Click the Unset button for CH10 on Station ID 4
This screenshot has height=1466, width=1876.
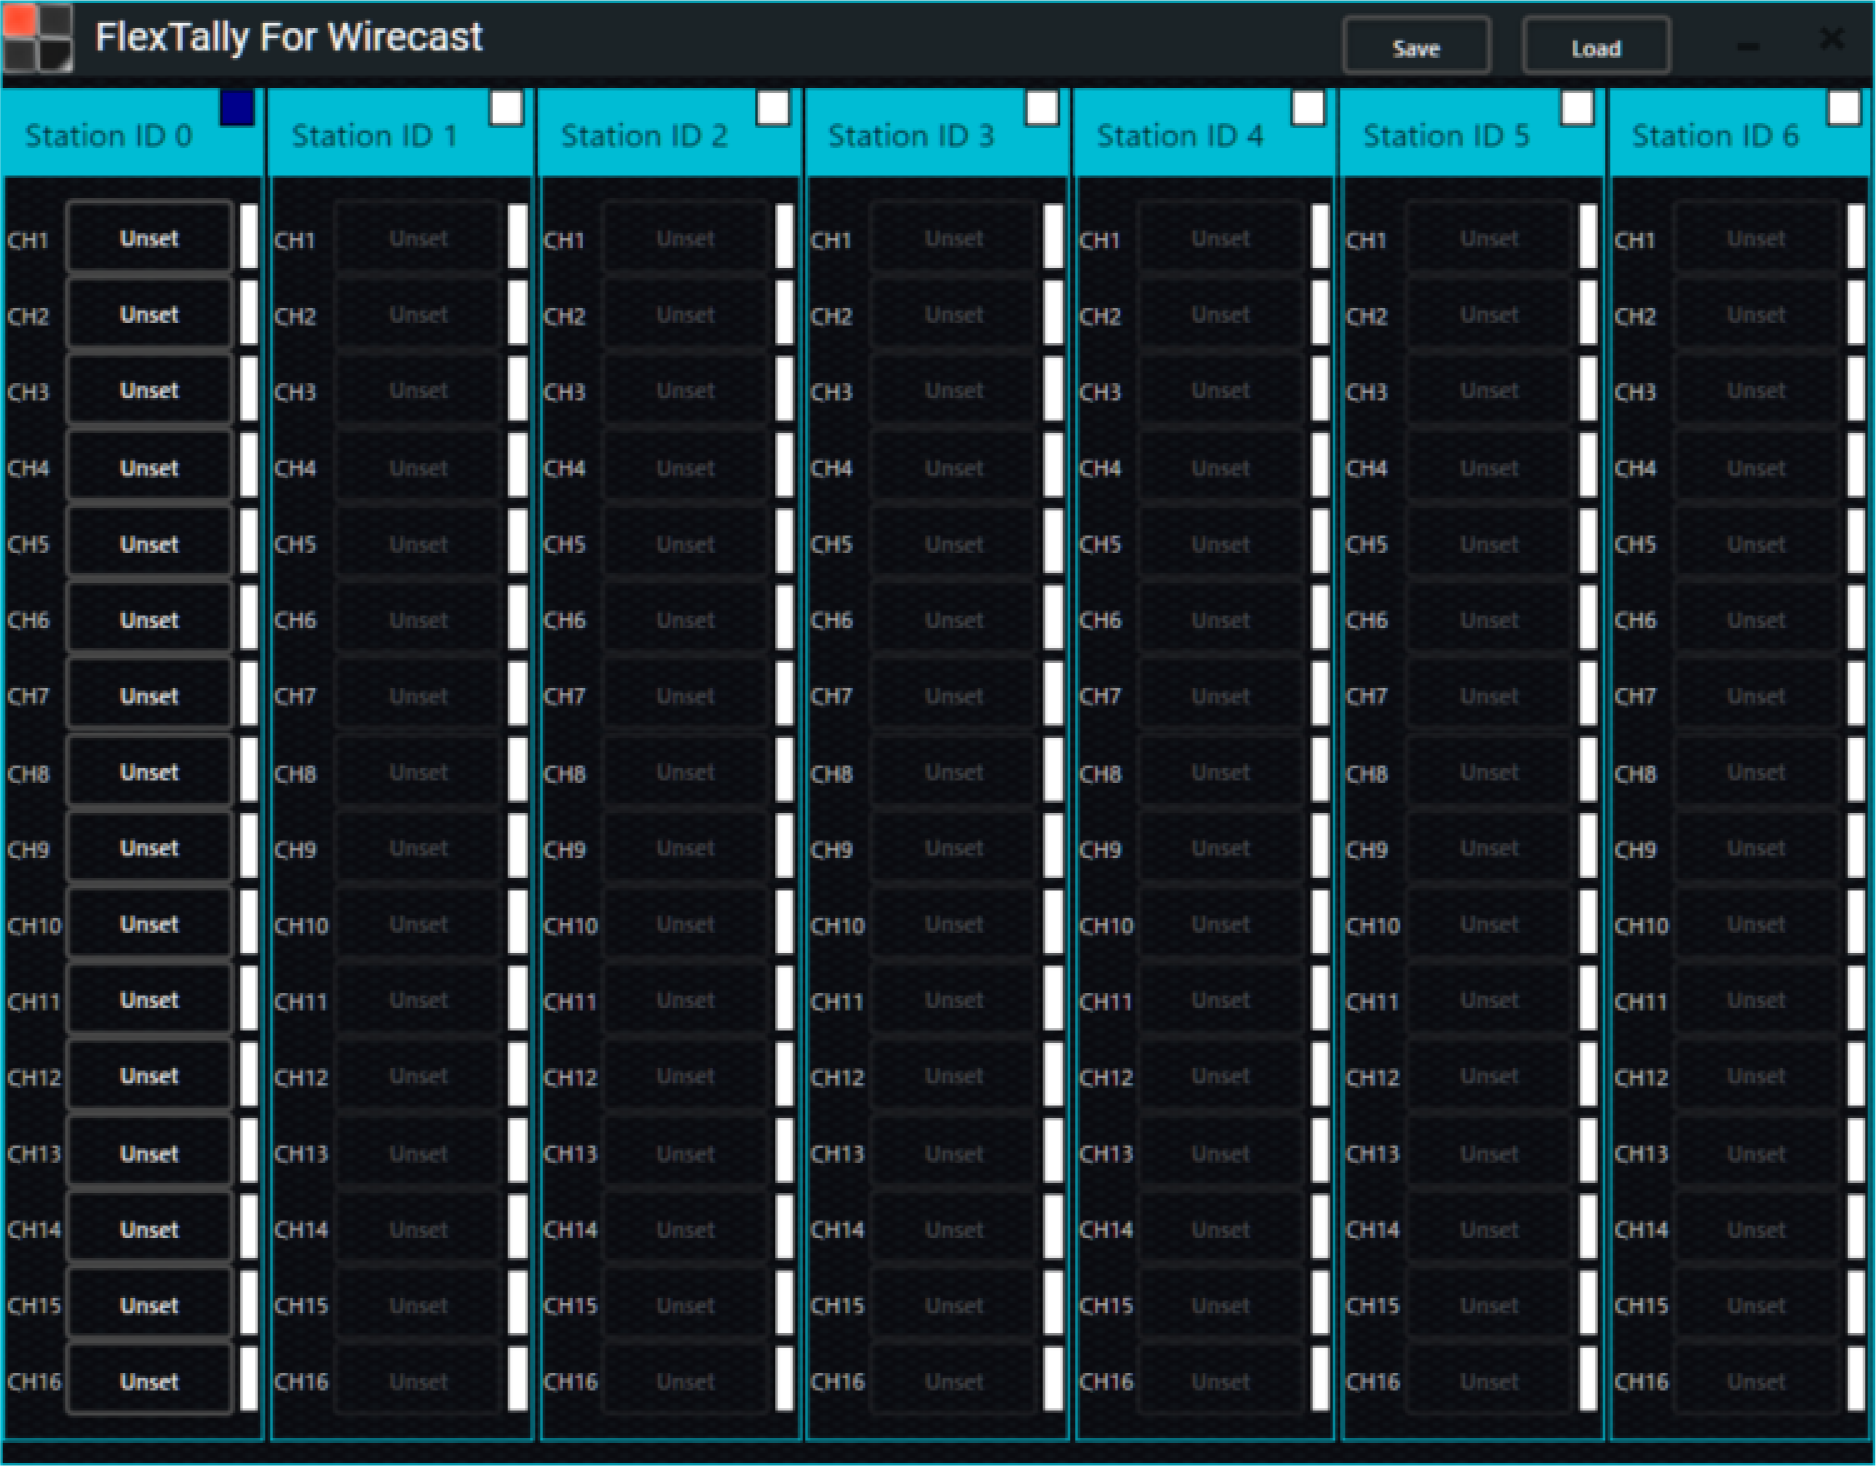click(x=1221, y=924)
